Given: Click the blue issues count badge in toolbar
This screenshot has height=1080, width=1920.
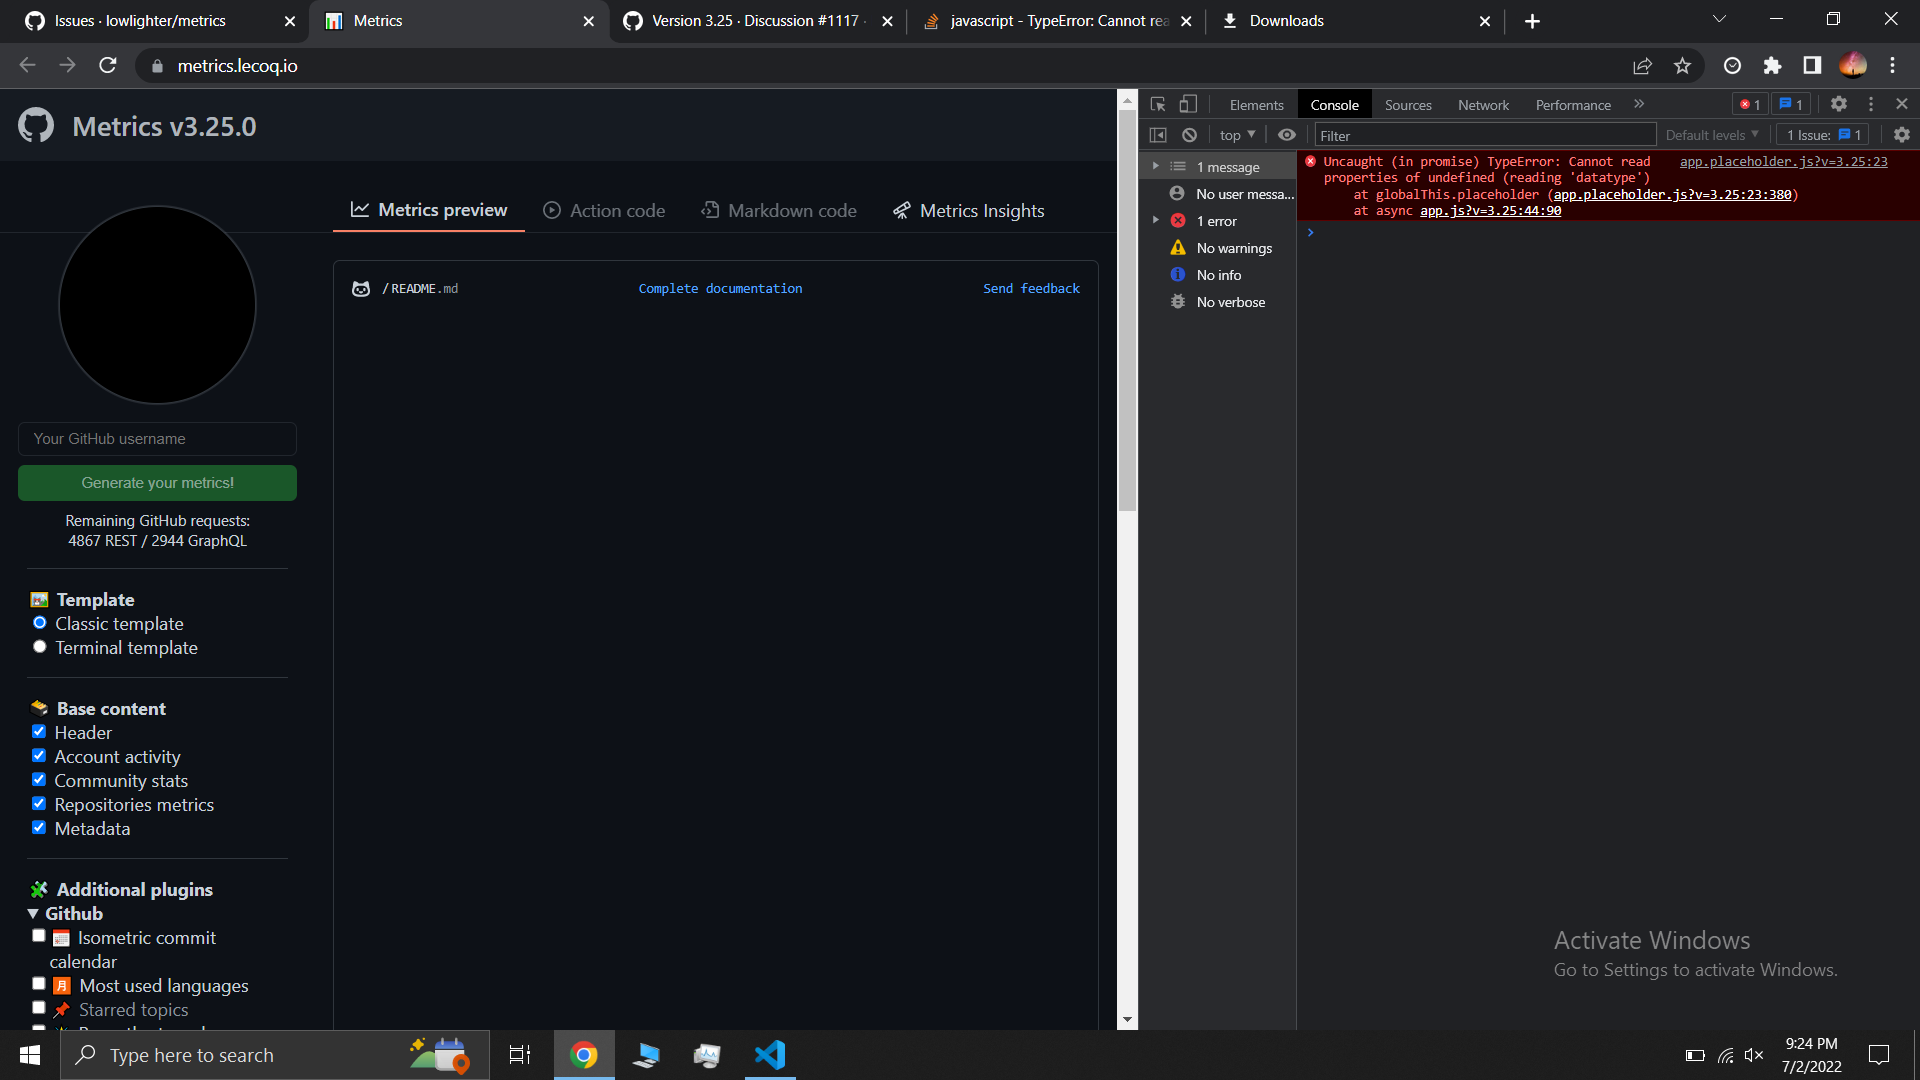Looking at the screenshot, I should point(1791,104).
